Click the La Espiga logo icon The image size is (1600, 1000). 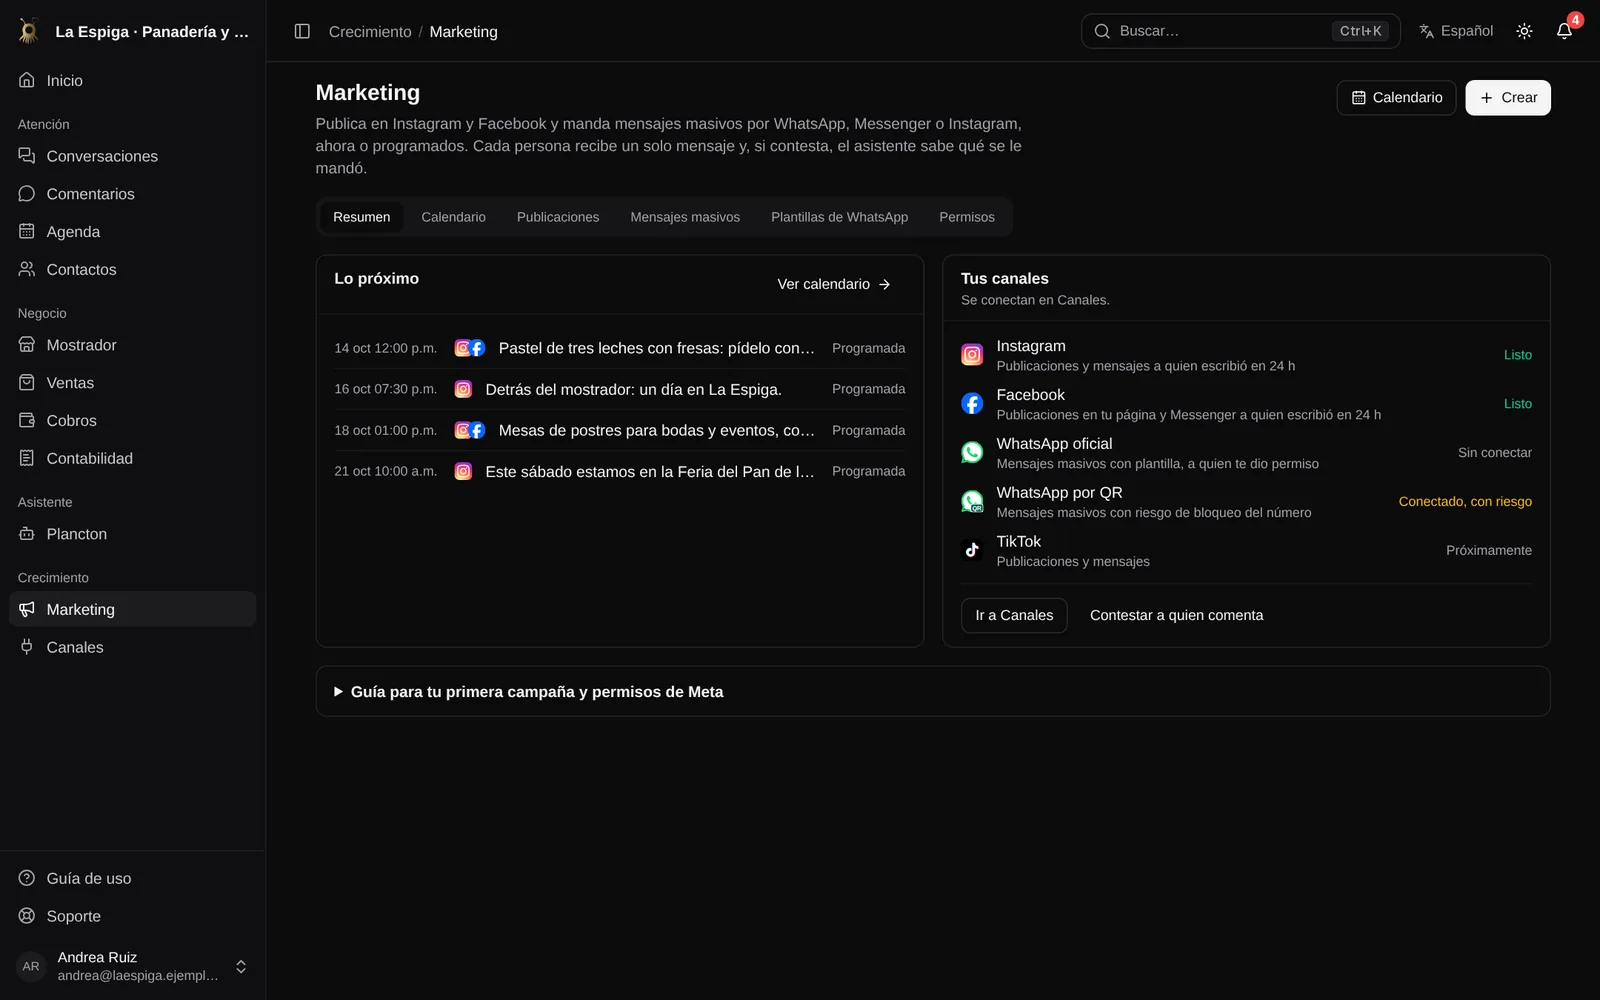(x=29, y=31)
